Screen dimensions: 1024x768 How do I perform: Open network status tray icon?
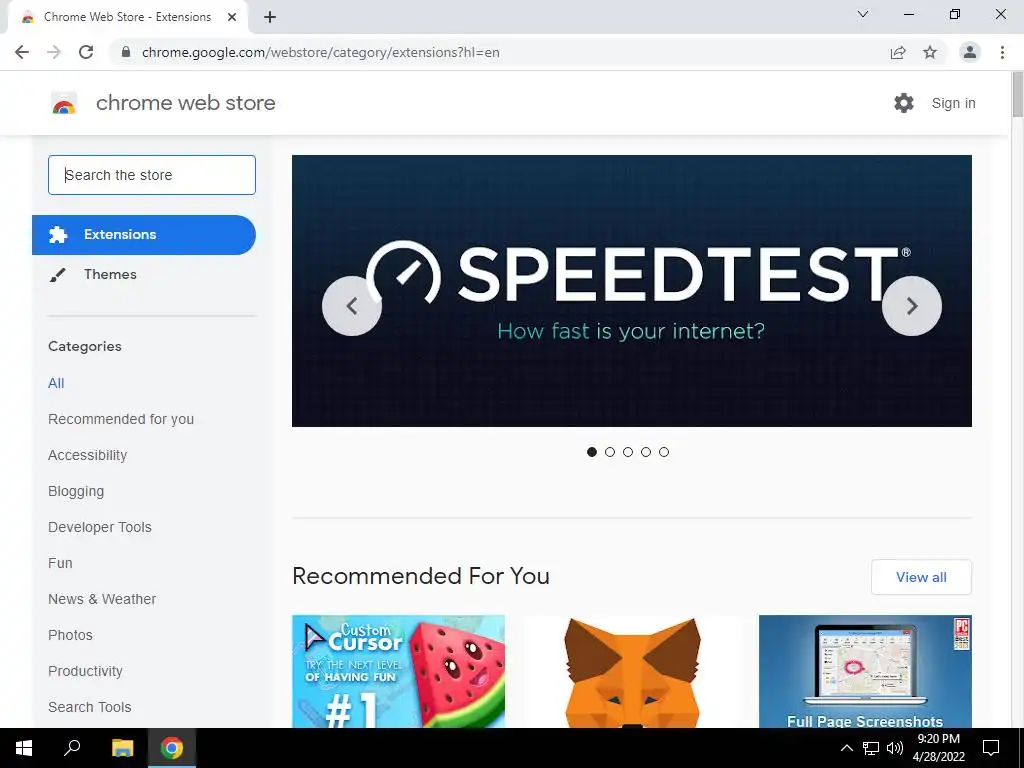tap(871, 748)
